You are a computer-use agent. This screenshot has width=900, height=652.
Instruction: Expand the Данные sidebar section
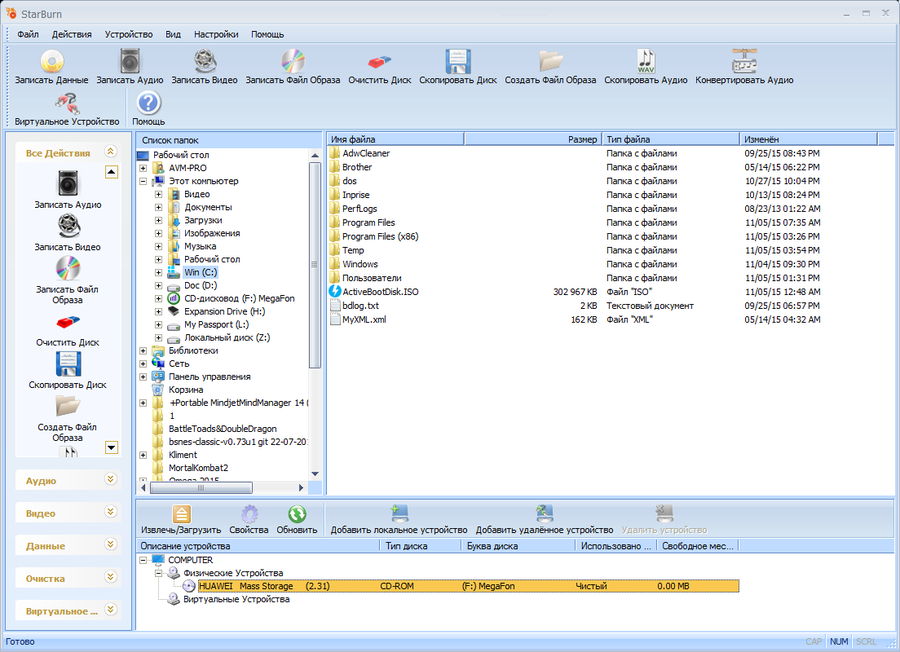(x=111, y=546)
